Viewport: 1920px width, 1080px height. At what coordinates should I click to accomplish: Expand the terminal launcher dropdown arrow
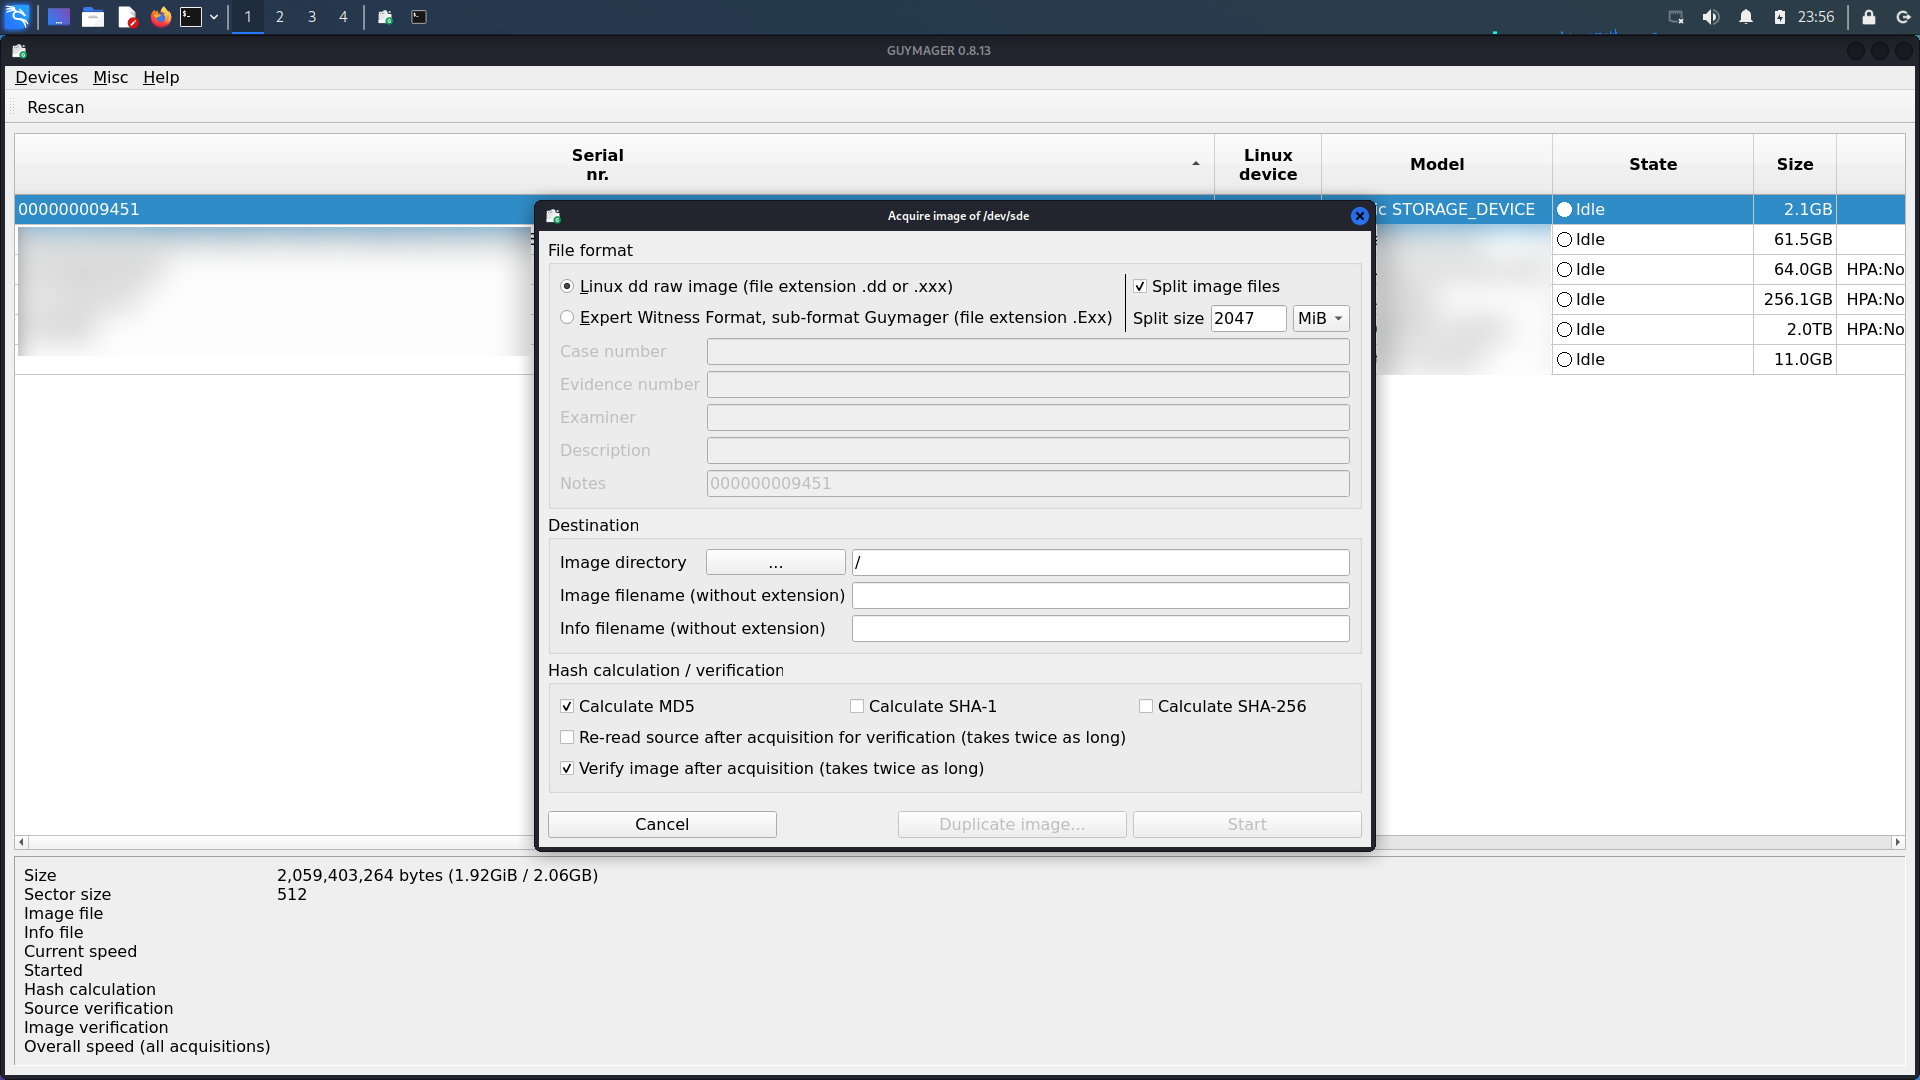point(214,17)
